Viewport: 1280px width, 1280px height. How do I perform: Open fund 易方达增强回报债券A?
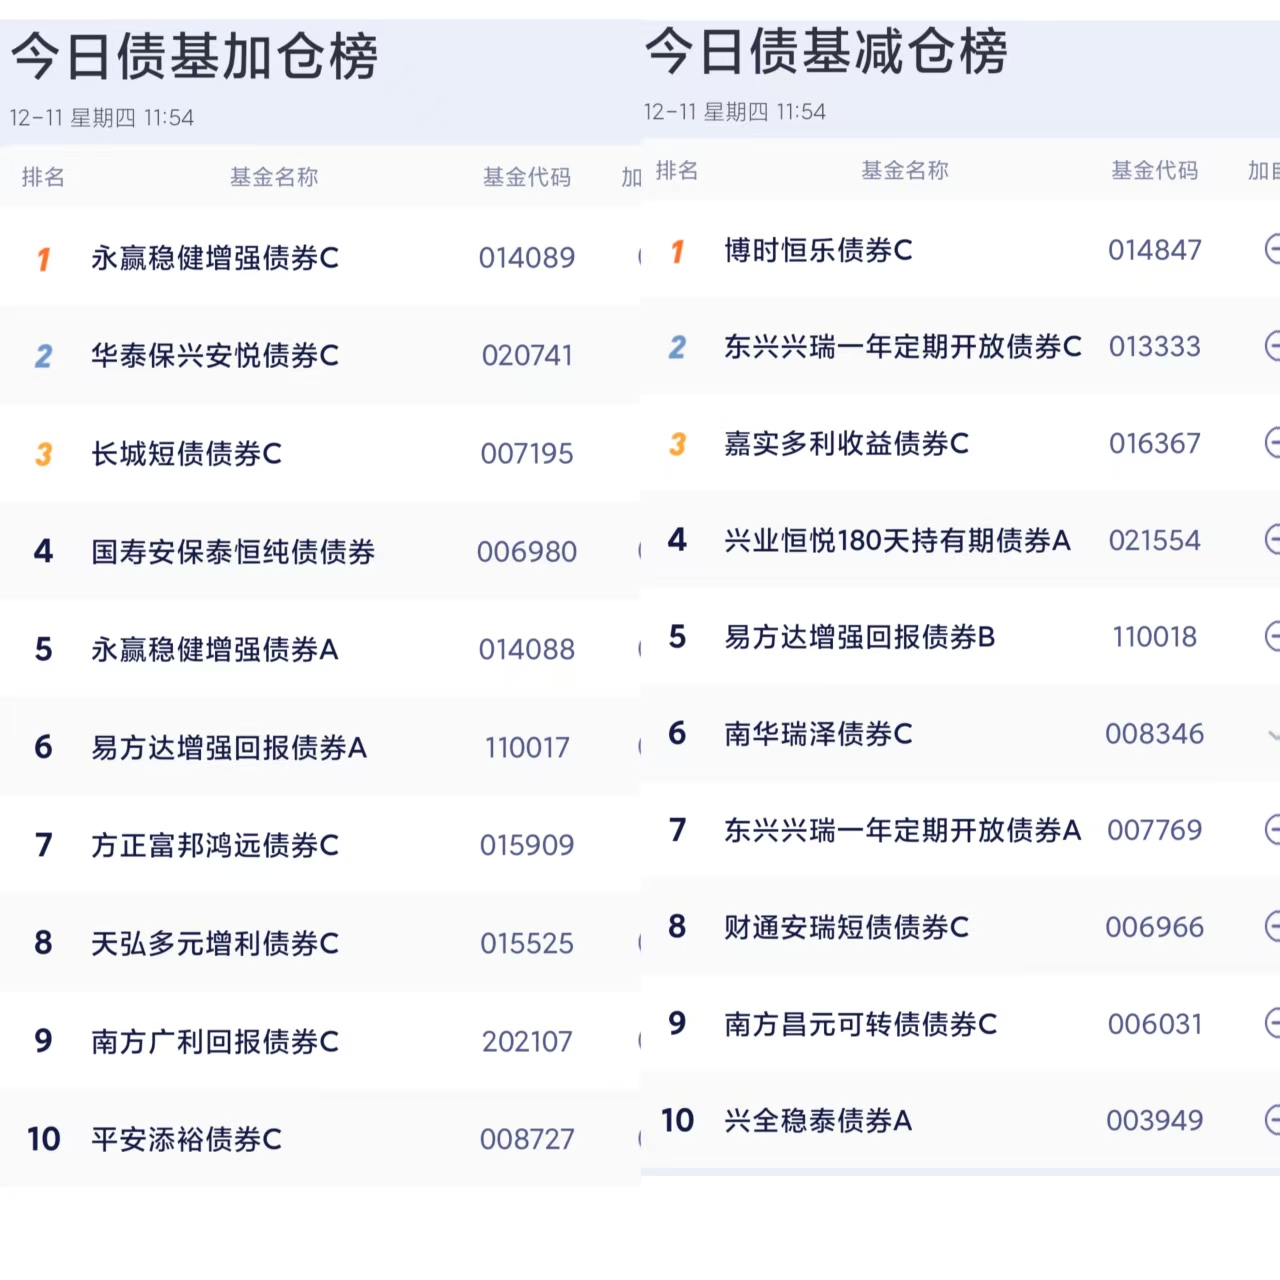[x=229, y=747]
